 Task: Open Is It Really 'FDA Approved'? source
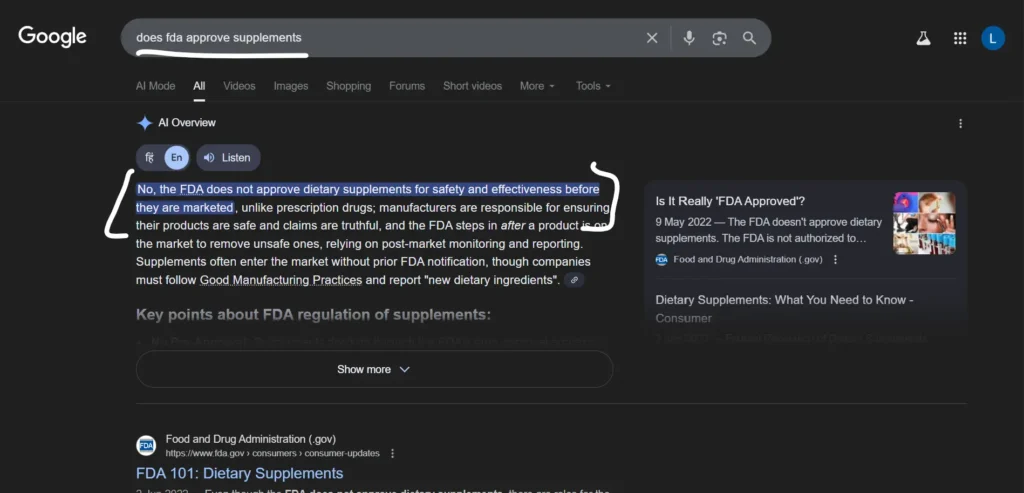tap(730, 201)
